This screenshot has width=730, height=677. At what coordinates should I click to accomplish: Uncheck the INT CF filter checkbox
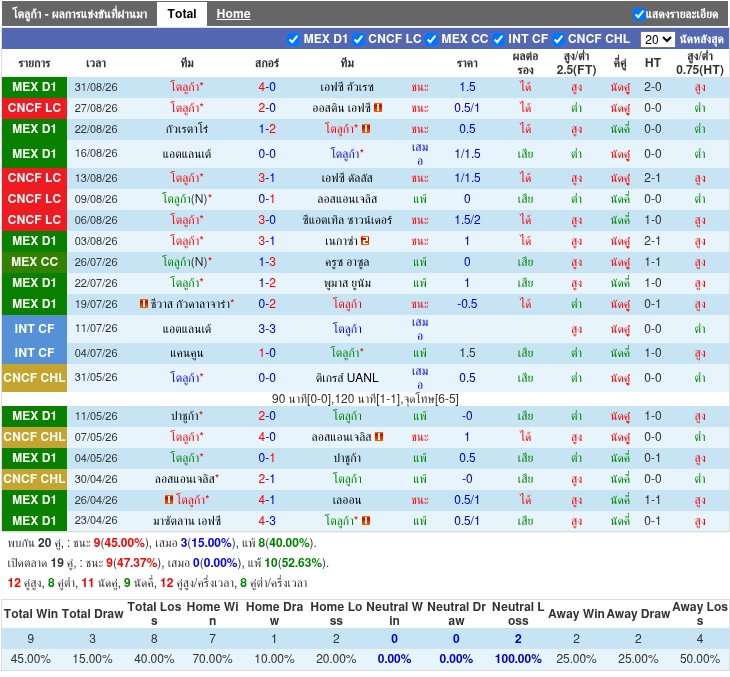click(x=498, y=40)
